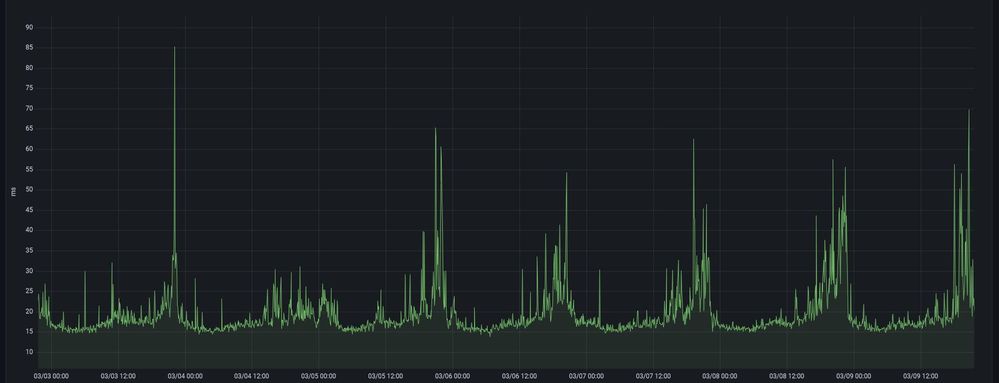The width and height of the screenshot is (999, 383).
Task: Select the 65 value on the y-axis
Action: [29, 129]
